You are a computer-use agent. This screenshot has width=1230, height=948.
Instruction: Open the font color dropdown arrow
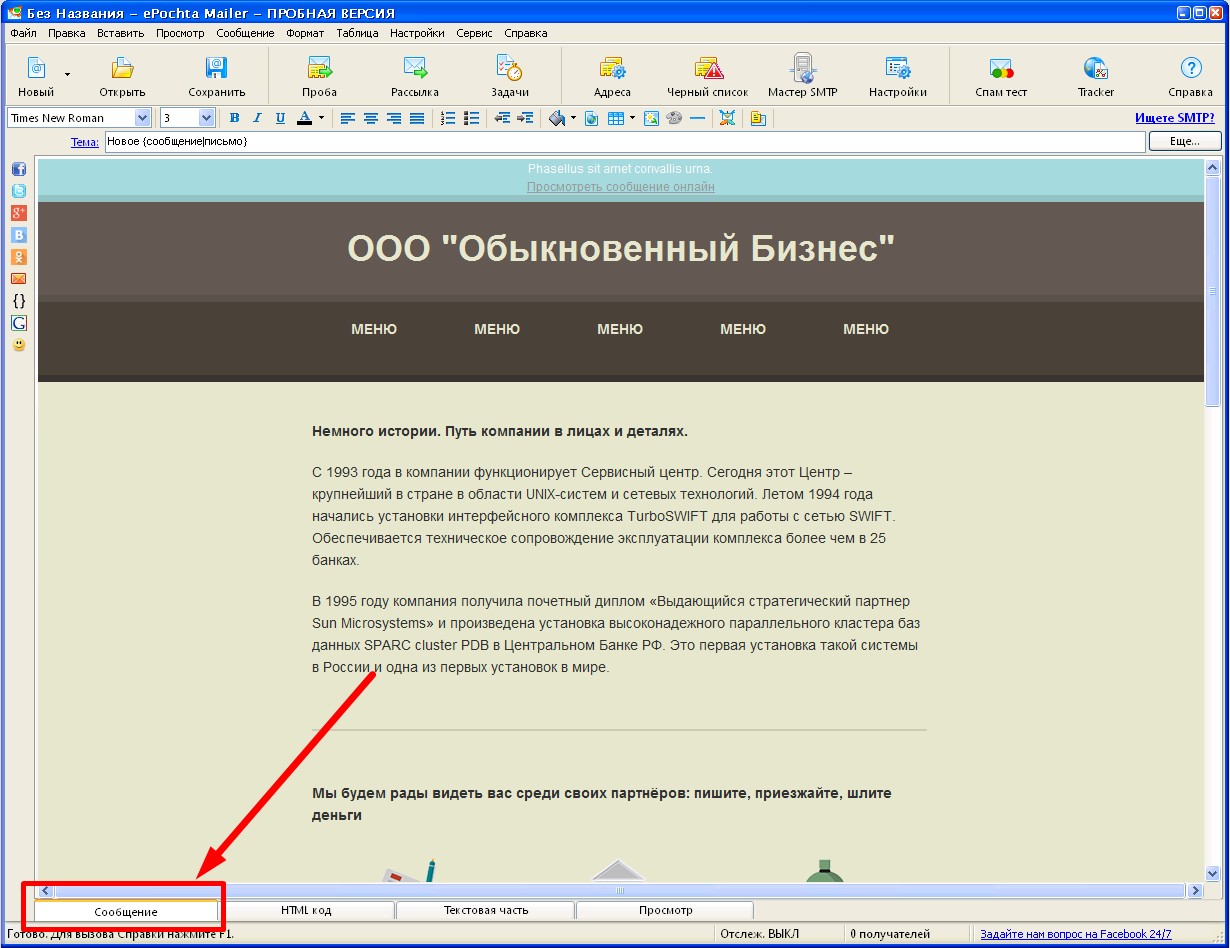point(321,118)
